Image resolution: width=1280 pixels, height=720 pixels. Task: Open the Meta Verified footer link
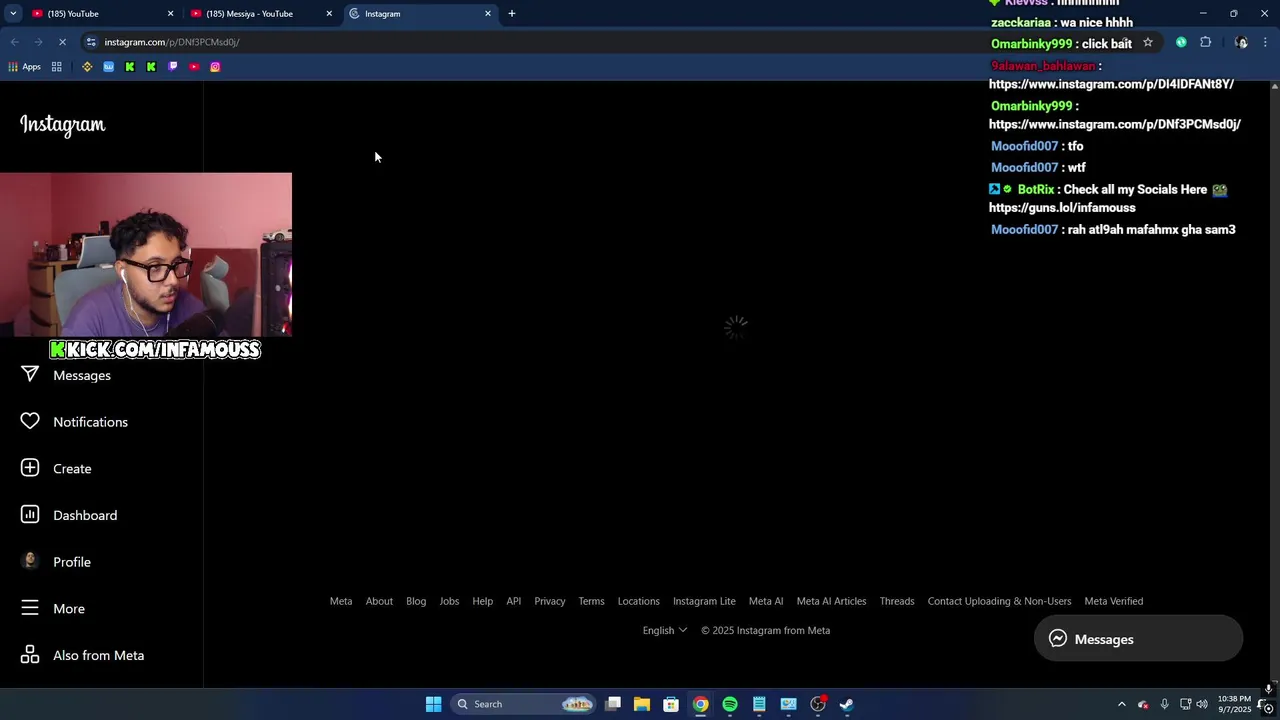pyautogui.click(x=1113, y=601)
